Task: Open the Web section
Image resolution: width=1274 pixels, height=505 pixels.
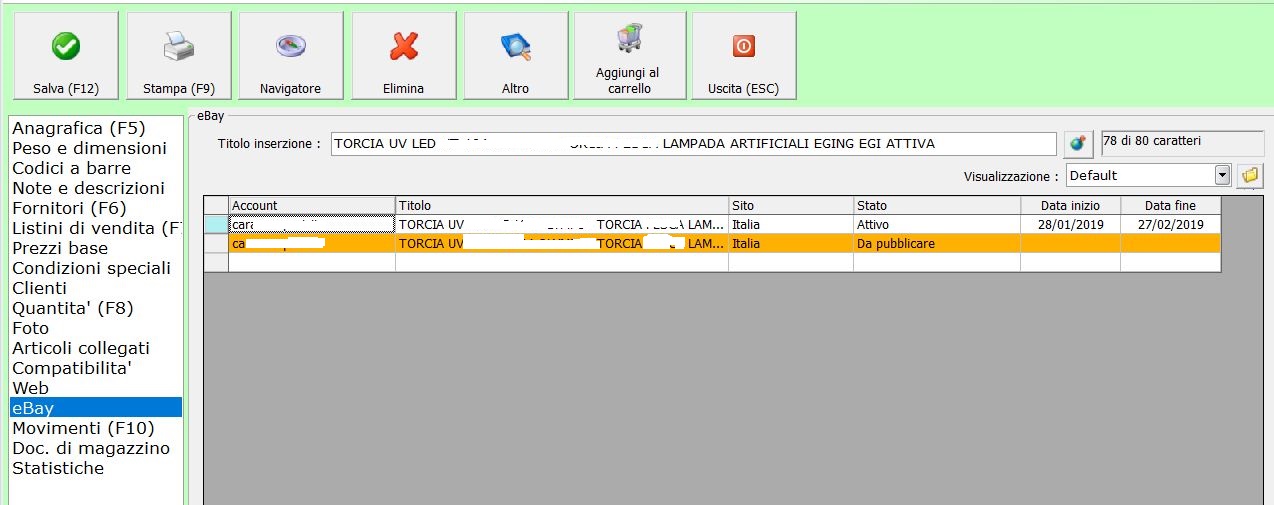Action: (x=30, y=388)
